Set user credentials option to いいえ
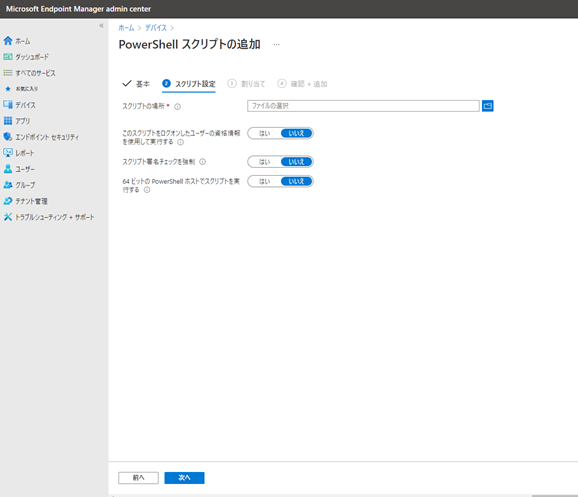Screen dimensions: 578x497 pos(296,133)
